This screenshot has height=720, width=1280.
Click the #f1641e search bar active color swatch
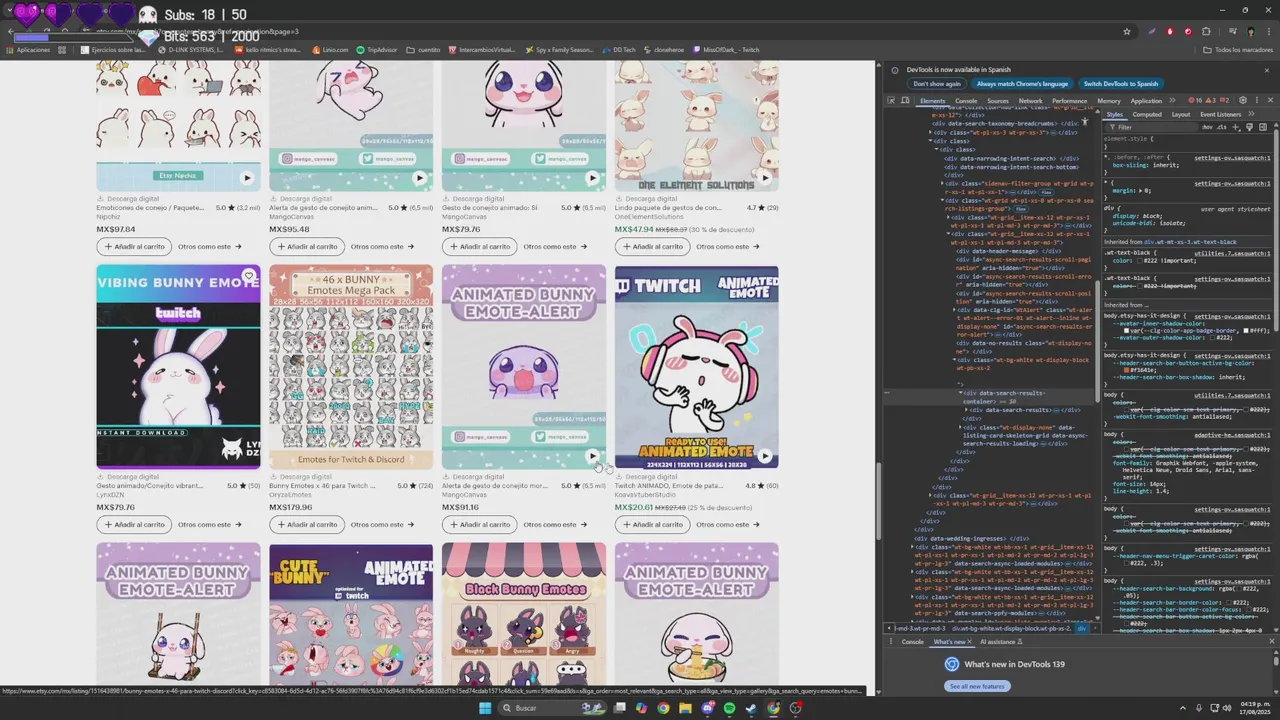coord(1128,370)
